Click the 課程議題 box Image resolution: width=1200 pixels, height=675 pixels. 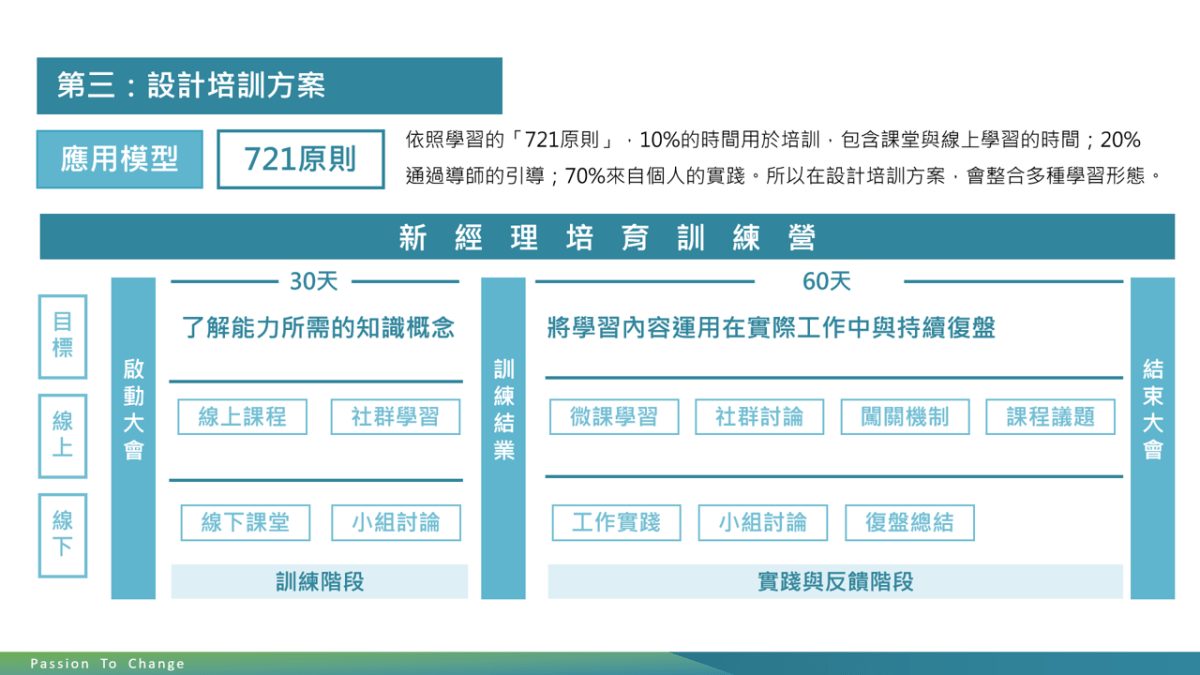[1050, 417]
